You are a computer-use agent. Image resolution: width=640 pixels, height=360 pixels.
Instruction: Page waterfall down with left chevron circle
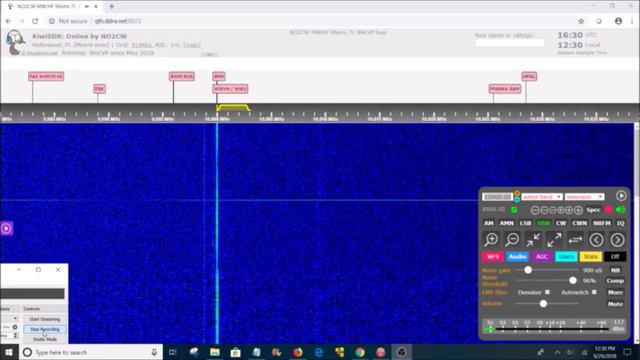(596, 240)
